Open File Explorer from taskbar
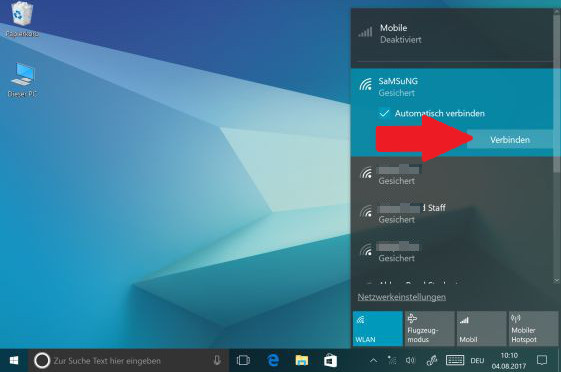 pos(302,360)
